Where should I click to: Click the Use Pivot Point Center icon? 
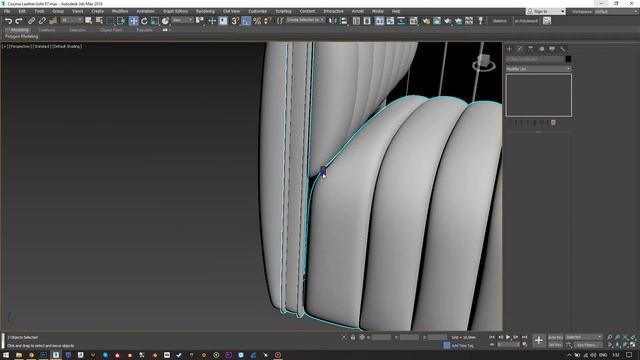tap(200, 21)
